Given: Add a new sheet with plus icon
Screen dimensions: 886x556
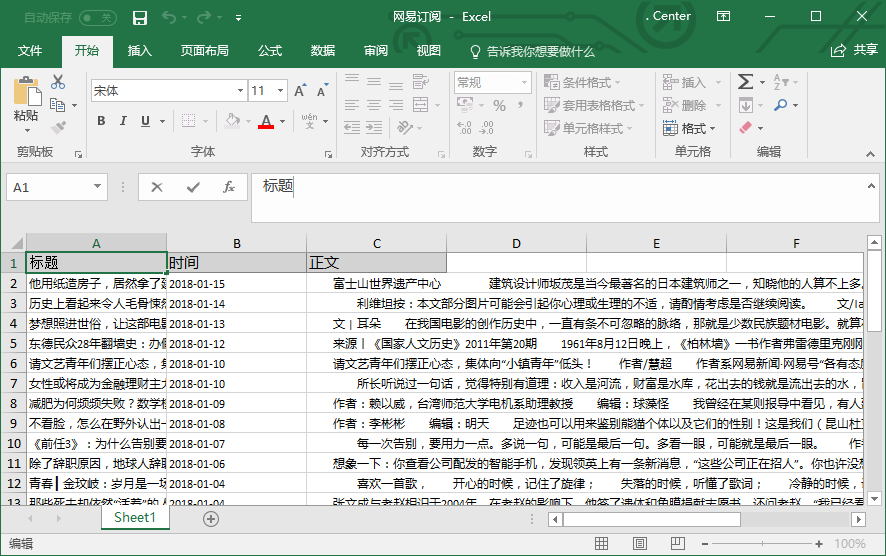Looking at the screenshot, I should 211,519.
